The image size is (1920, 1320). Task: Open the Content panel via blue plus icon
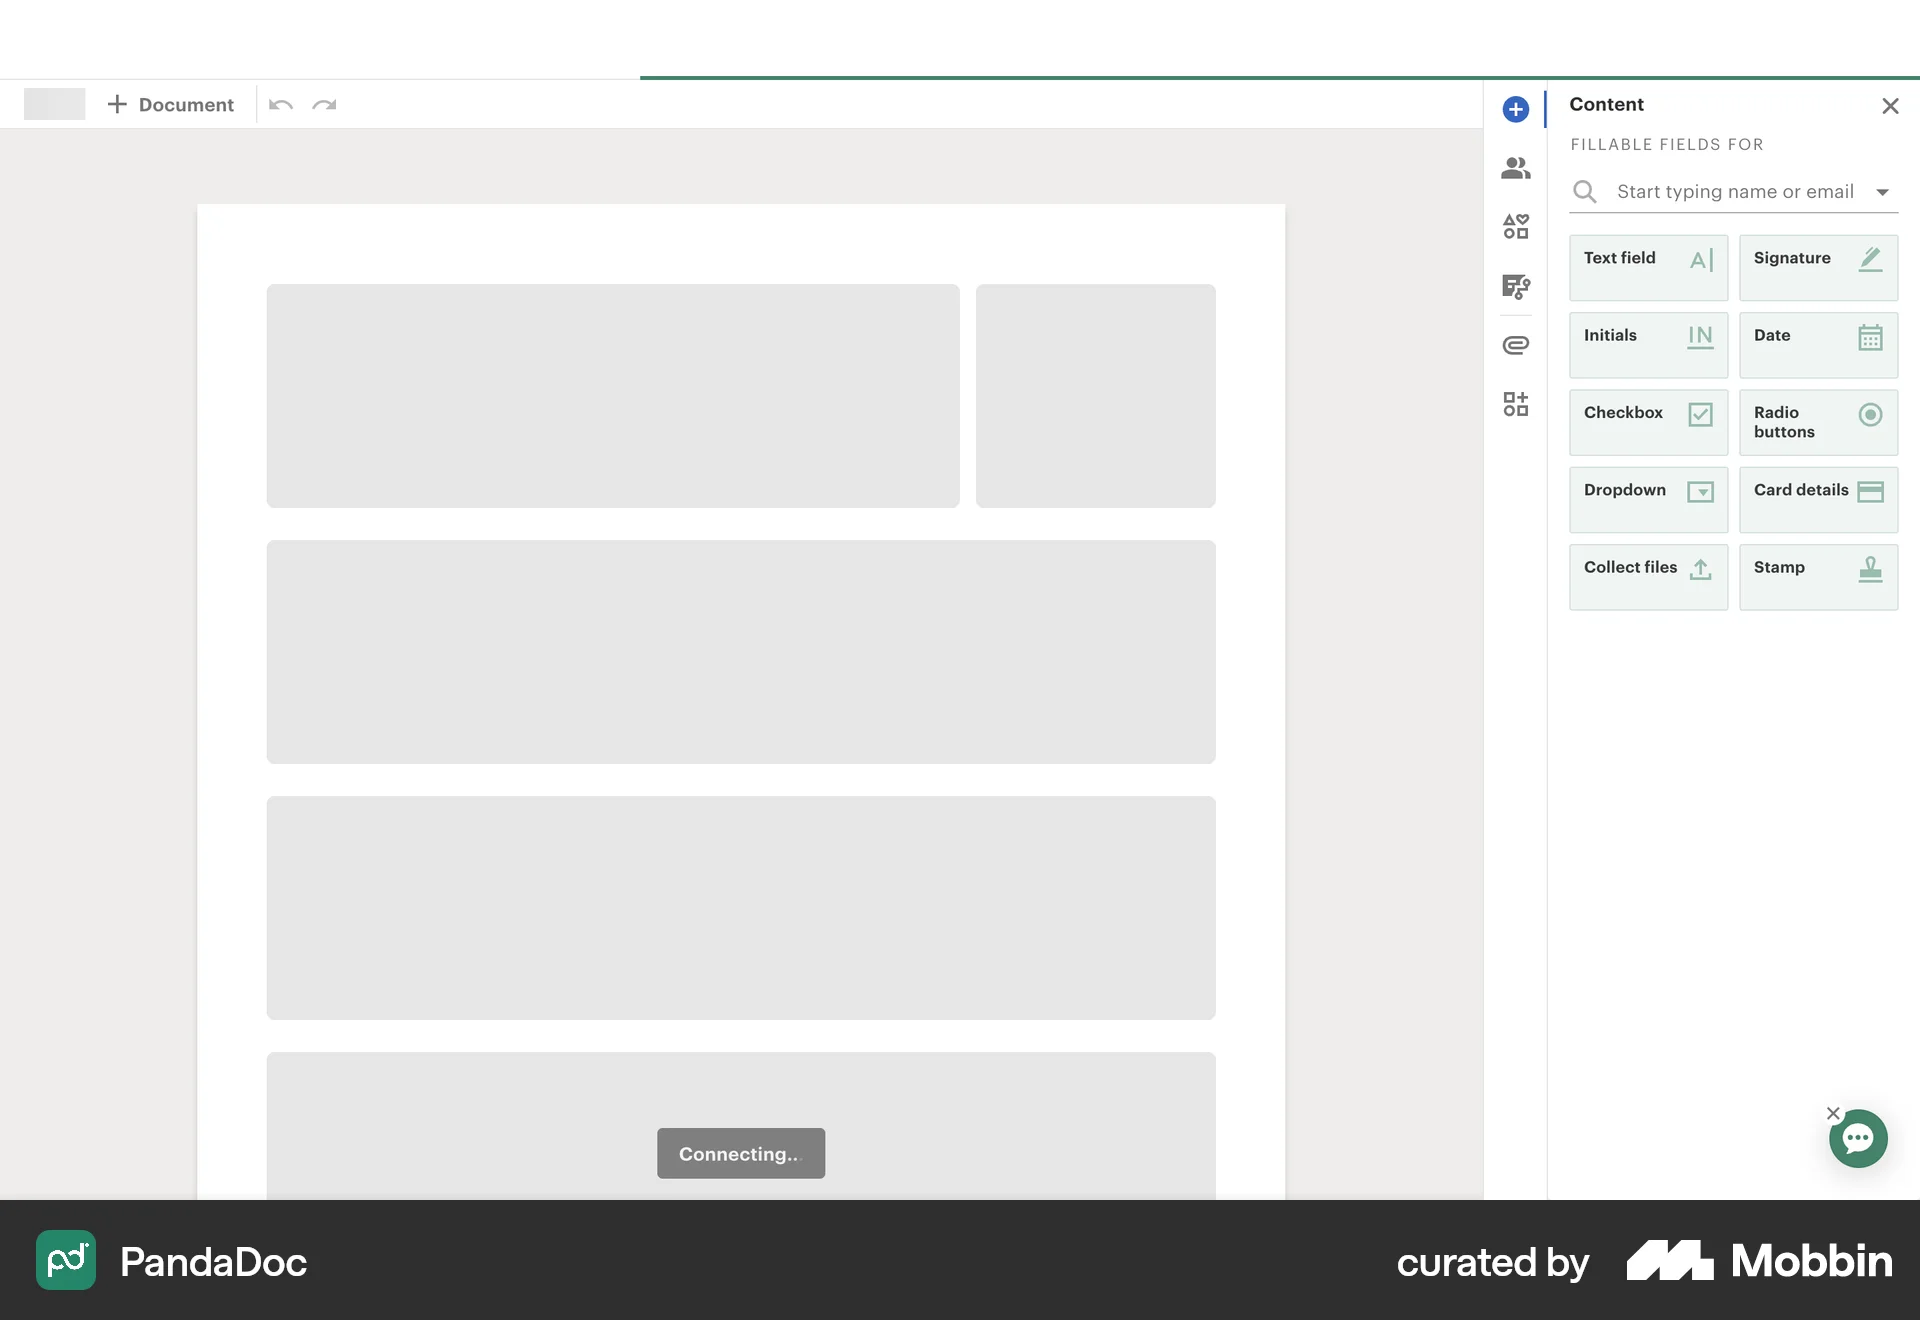pos(1515,109)
